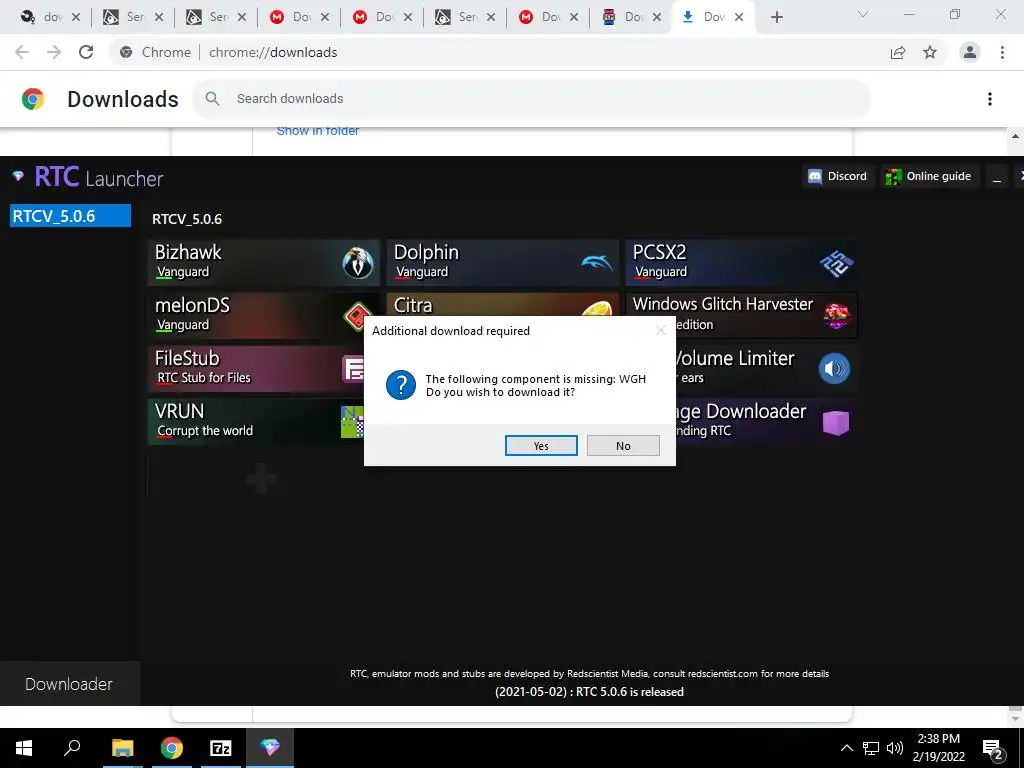Open the network icon in system tray
This screenshot has width=1024, height=768.
[871, 748]
